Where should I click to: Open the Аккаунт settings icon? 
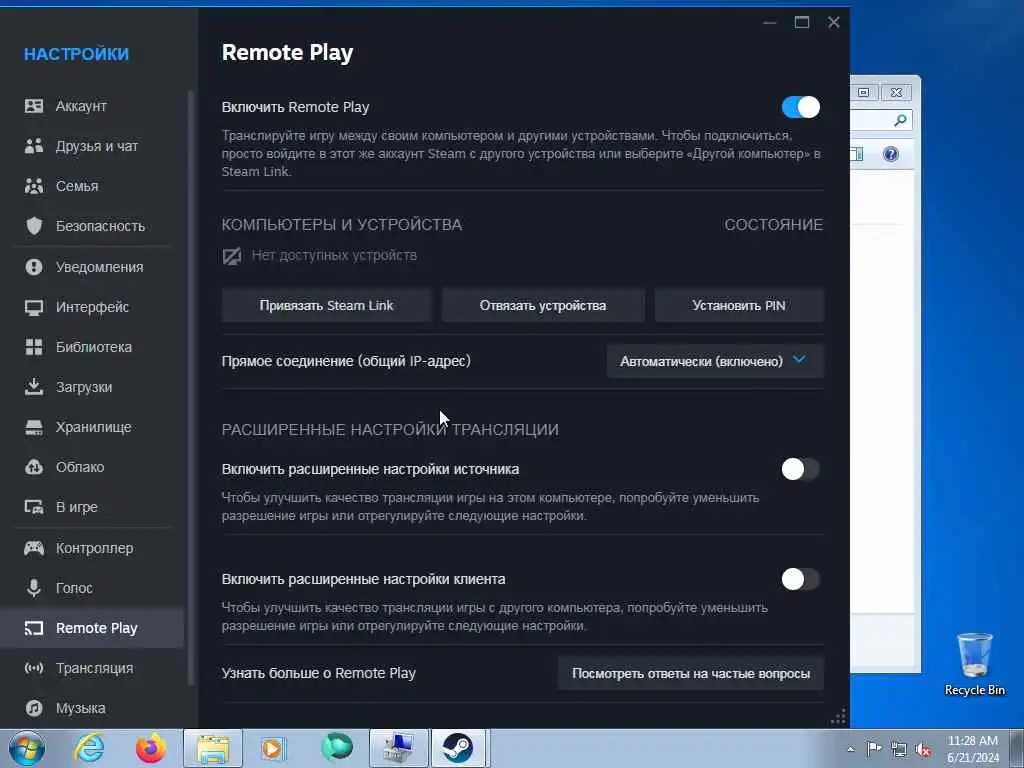(34, 106)
